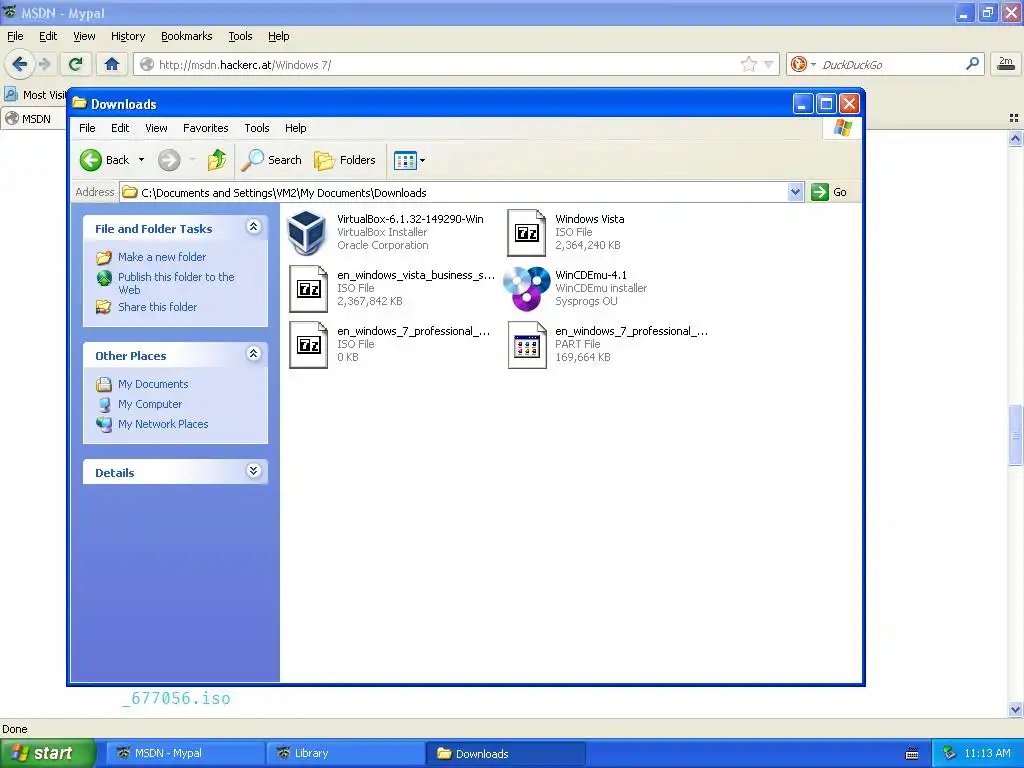The width and height of the screenshot is (1024, 768).
Task: Click the network tray icon near clock
Action: pos(950,753)
